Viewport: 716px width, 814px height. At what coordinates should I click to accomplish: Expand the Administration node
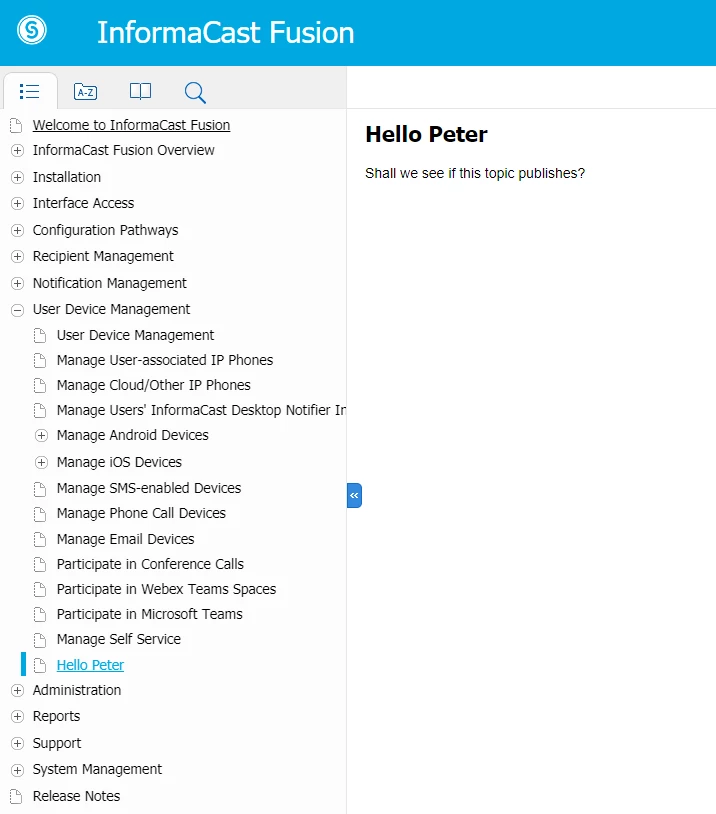click(x=17, y=690)
